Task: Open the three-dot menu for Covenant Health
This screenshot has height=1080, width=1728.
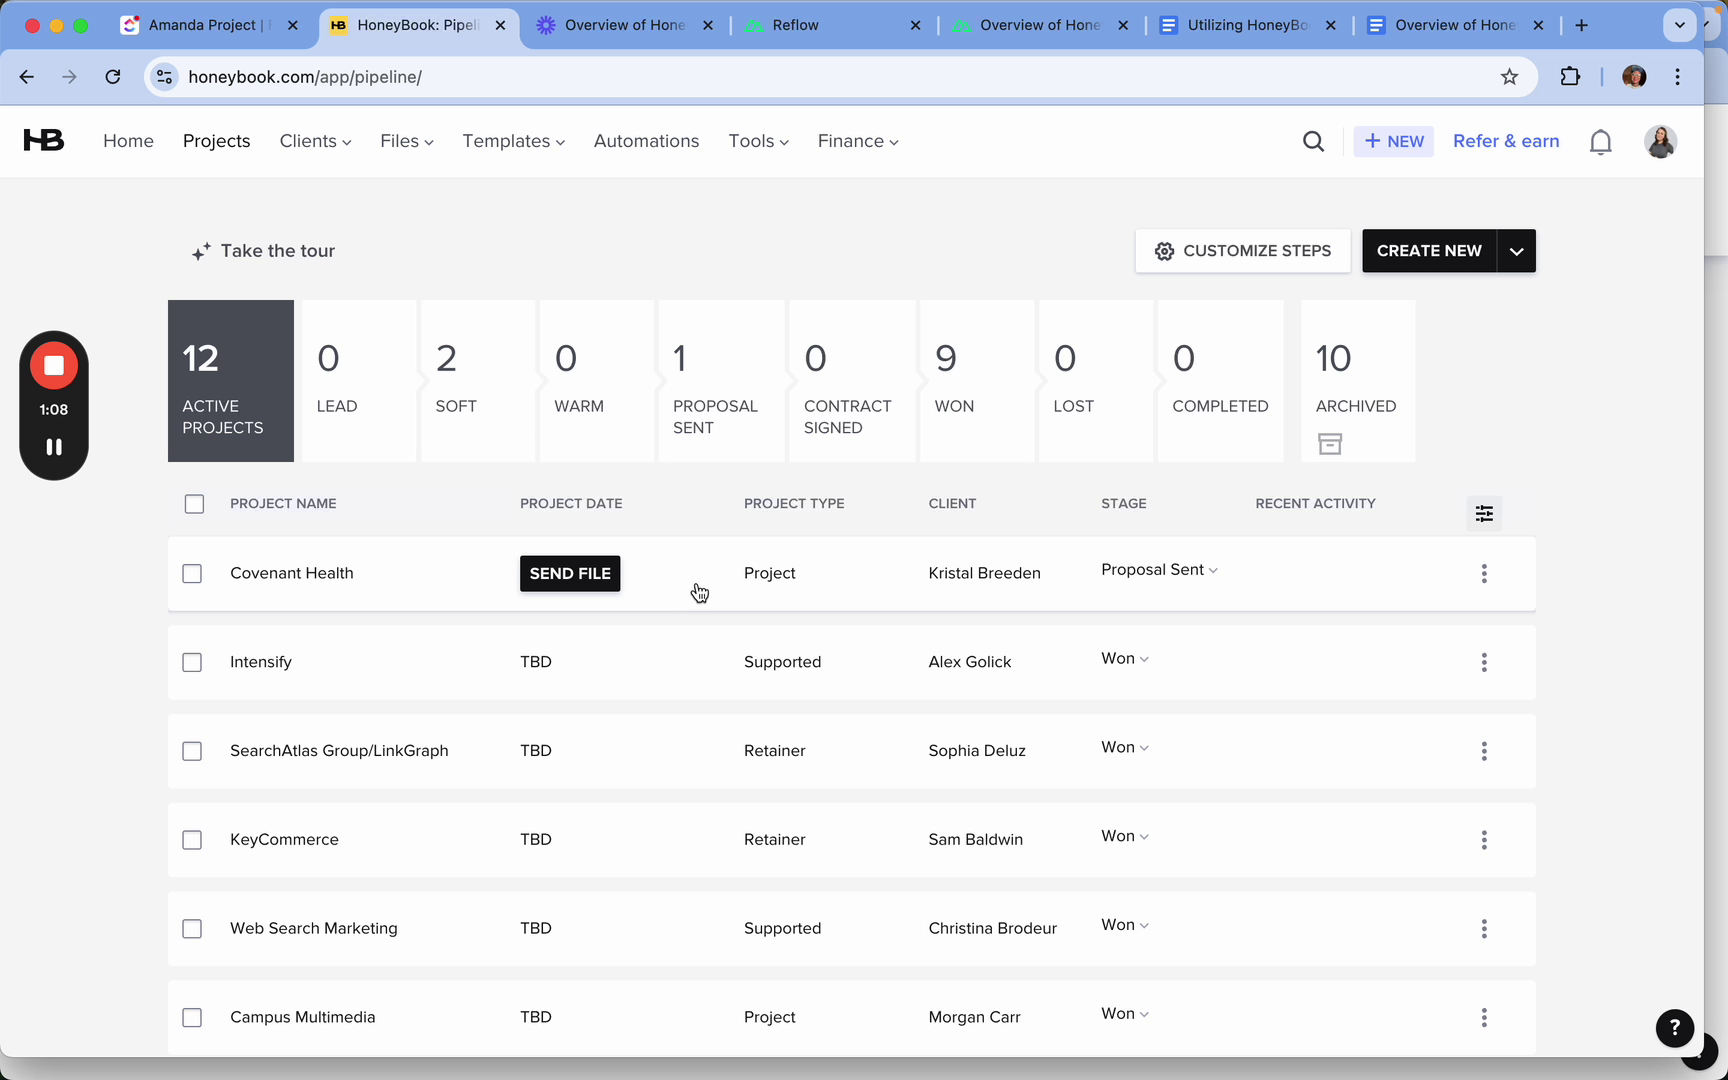Action: (1484, 573)
